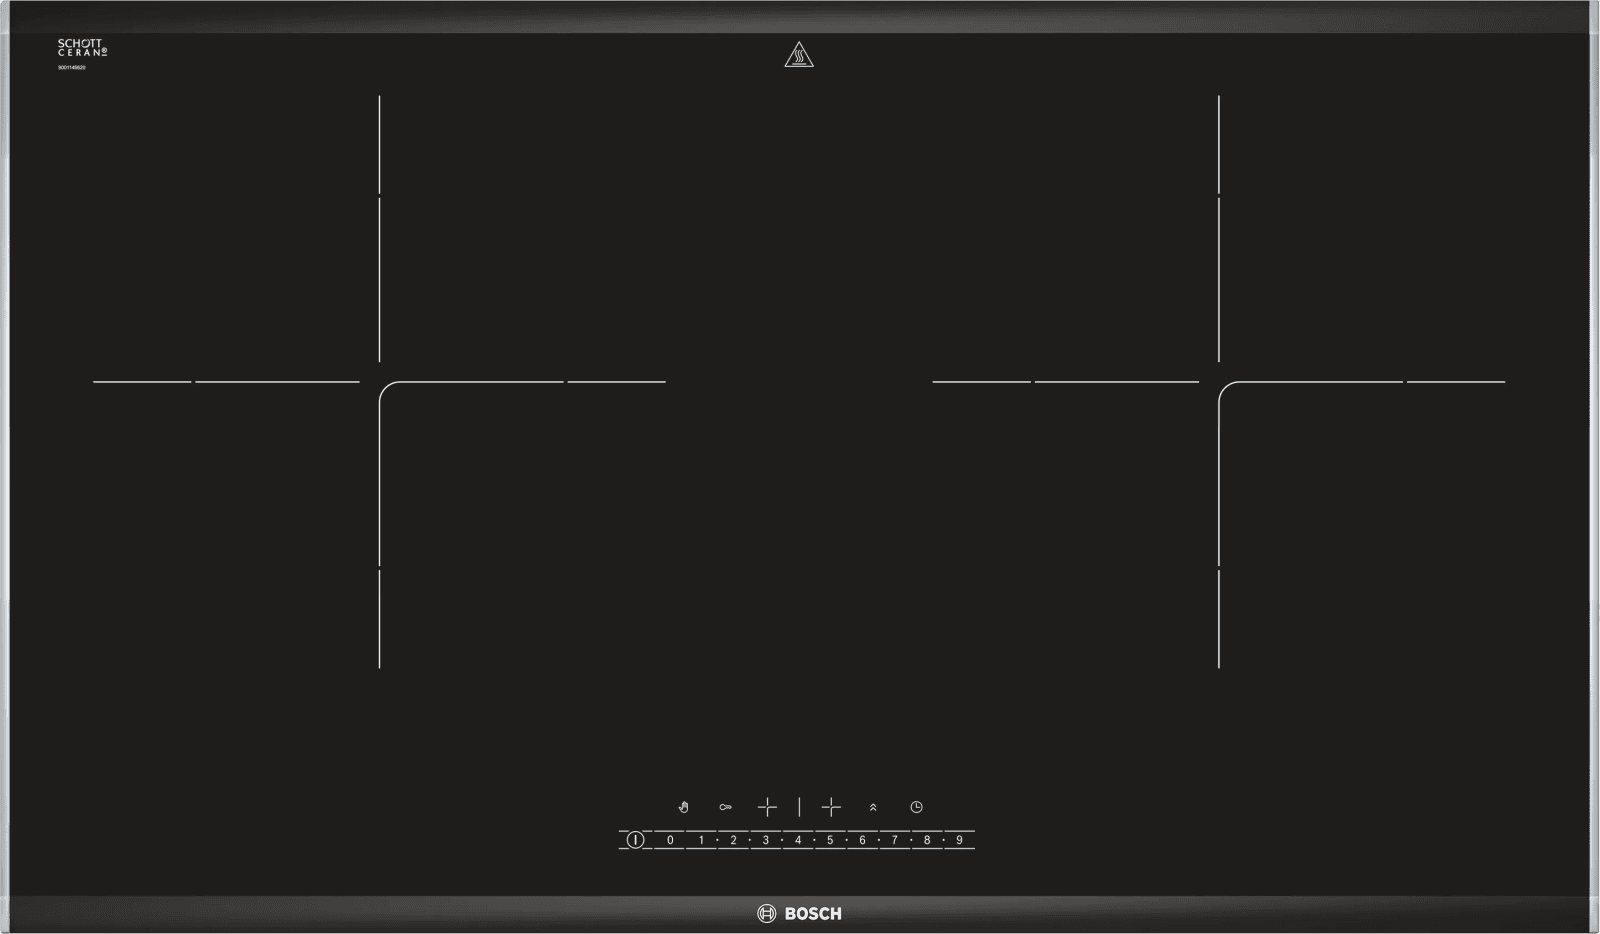
Task: Touch the center of left cooking zone
Action: coord(380,382)
